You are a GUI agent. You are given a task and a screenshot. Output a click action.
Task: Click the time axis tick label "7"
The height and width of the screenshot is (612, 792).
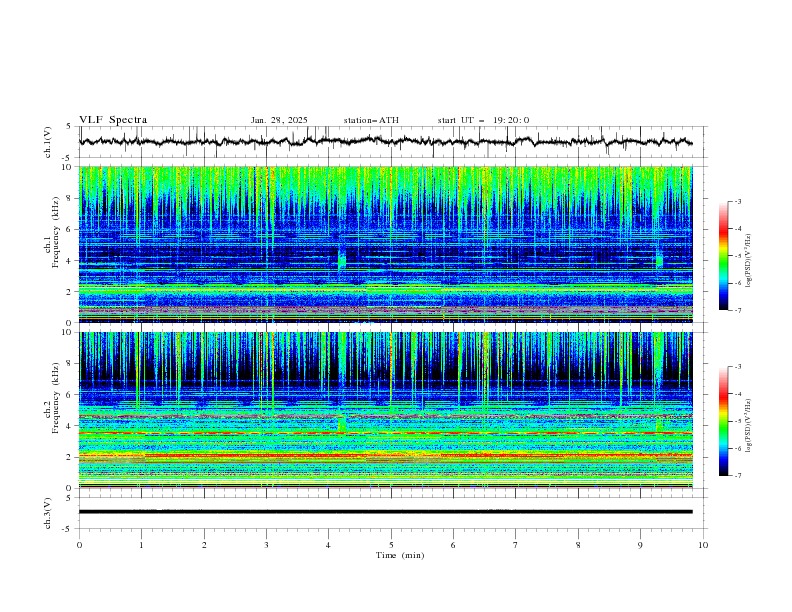coord(516,545)
